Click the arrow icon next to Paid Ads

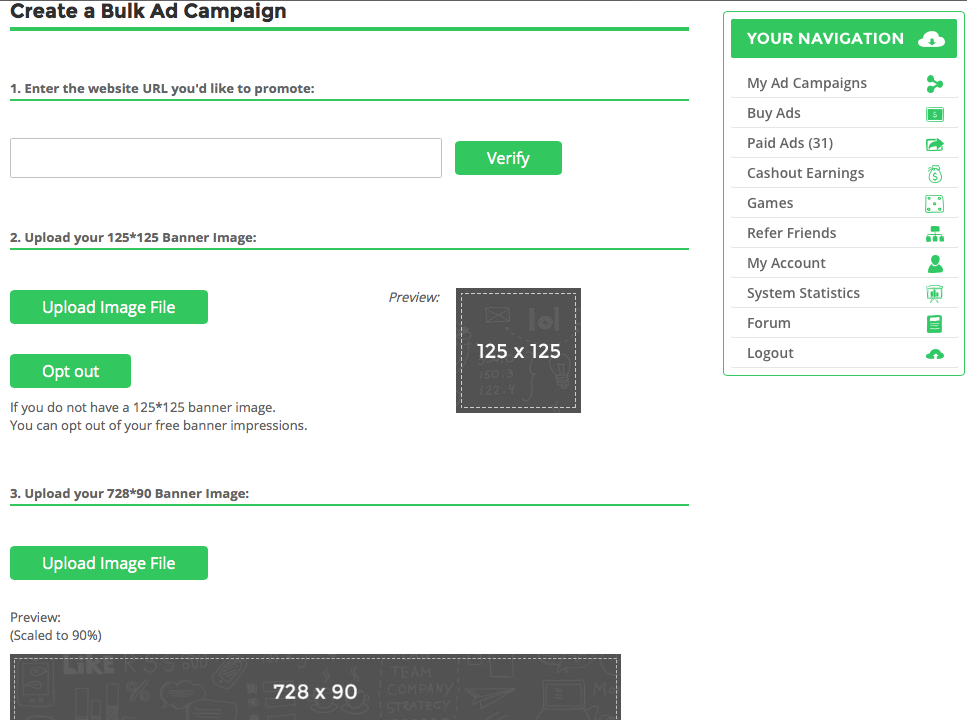point(934,144)
